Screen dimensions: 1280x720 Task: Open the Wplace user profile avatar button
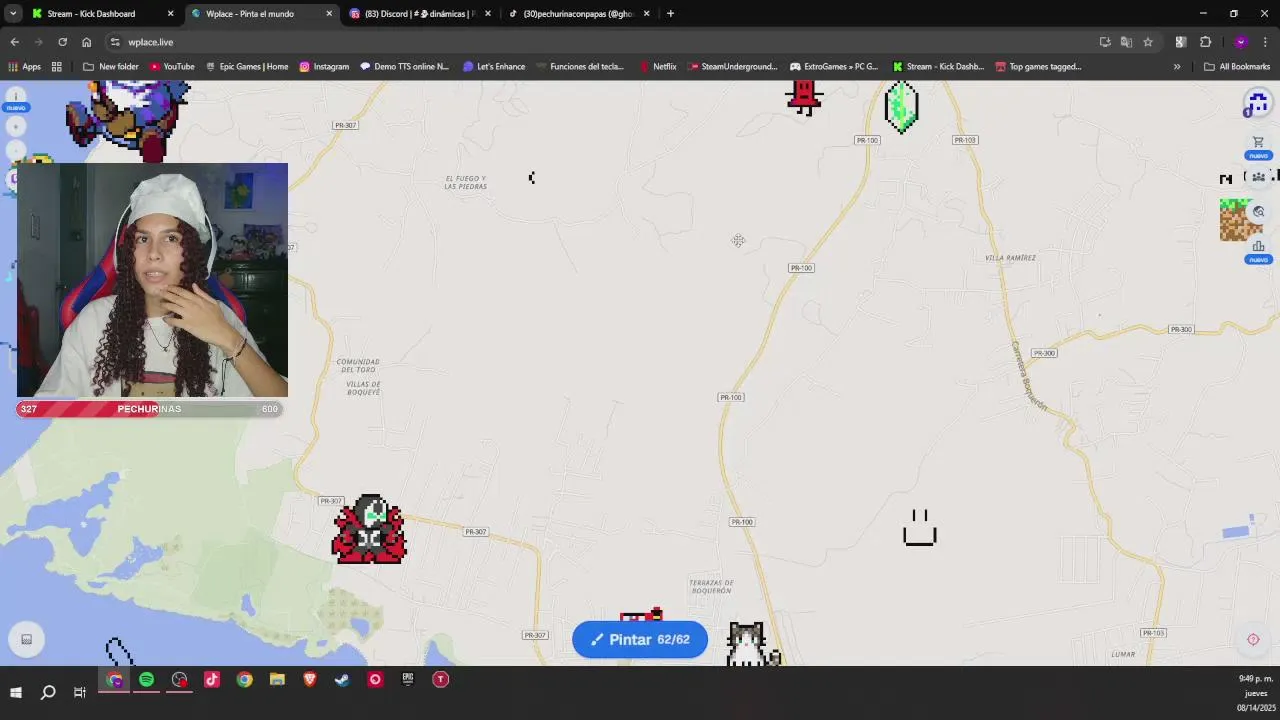pos(1257,103)
